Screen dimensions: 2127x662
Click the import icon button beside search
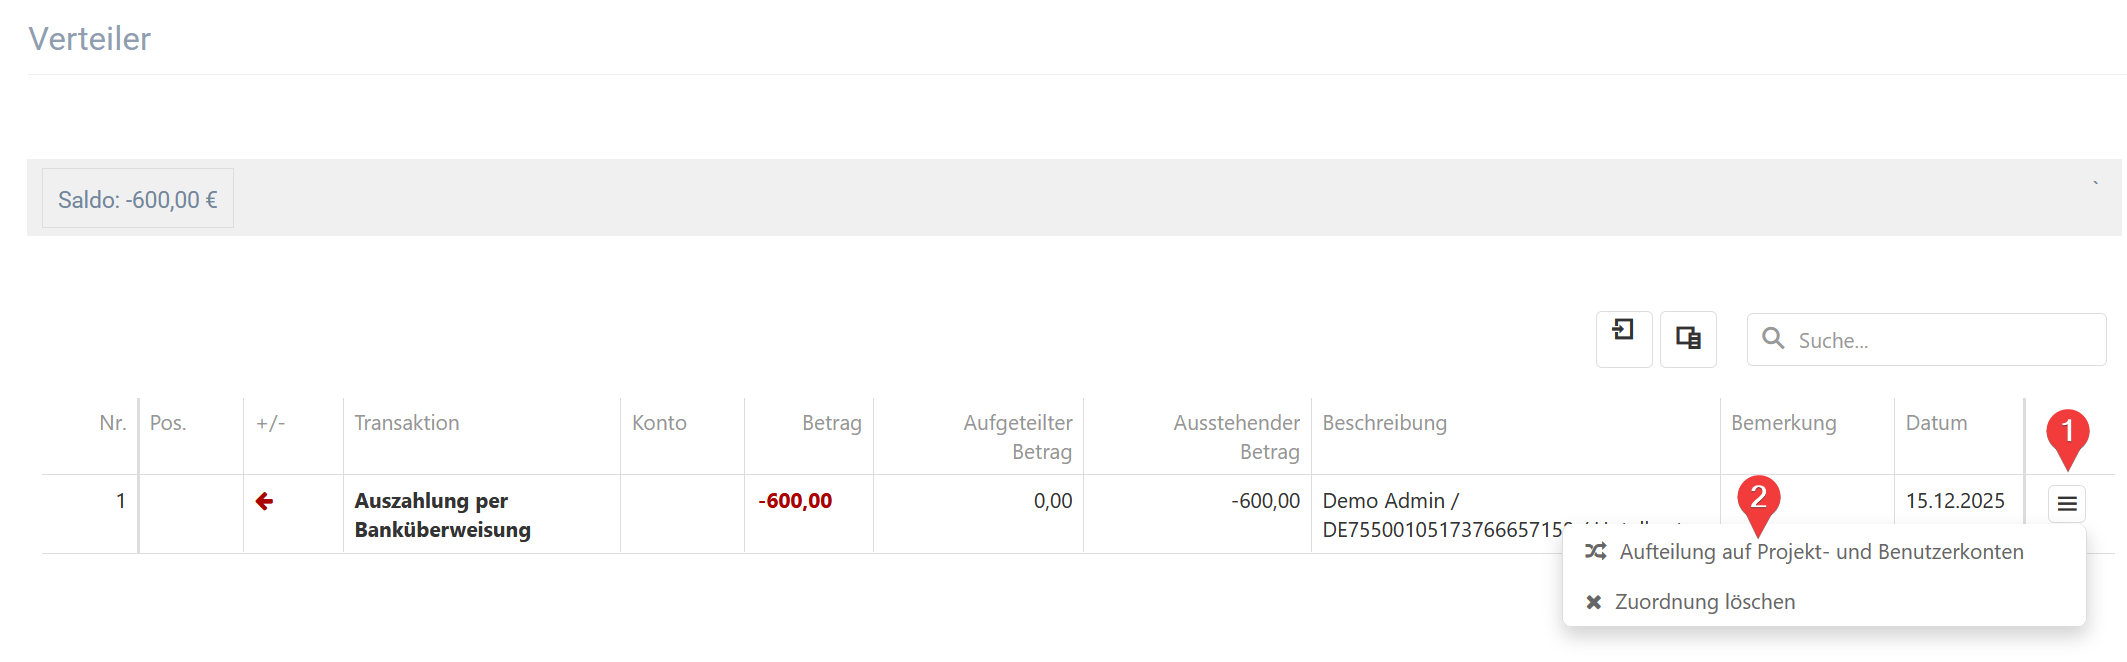(x=1623, y=339)
